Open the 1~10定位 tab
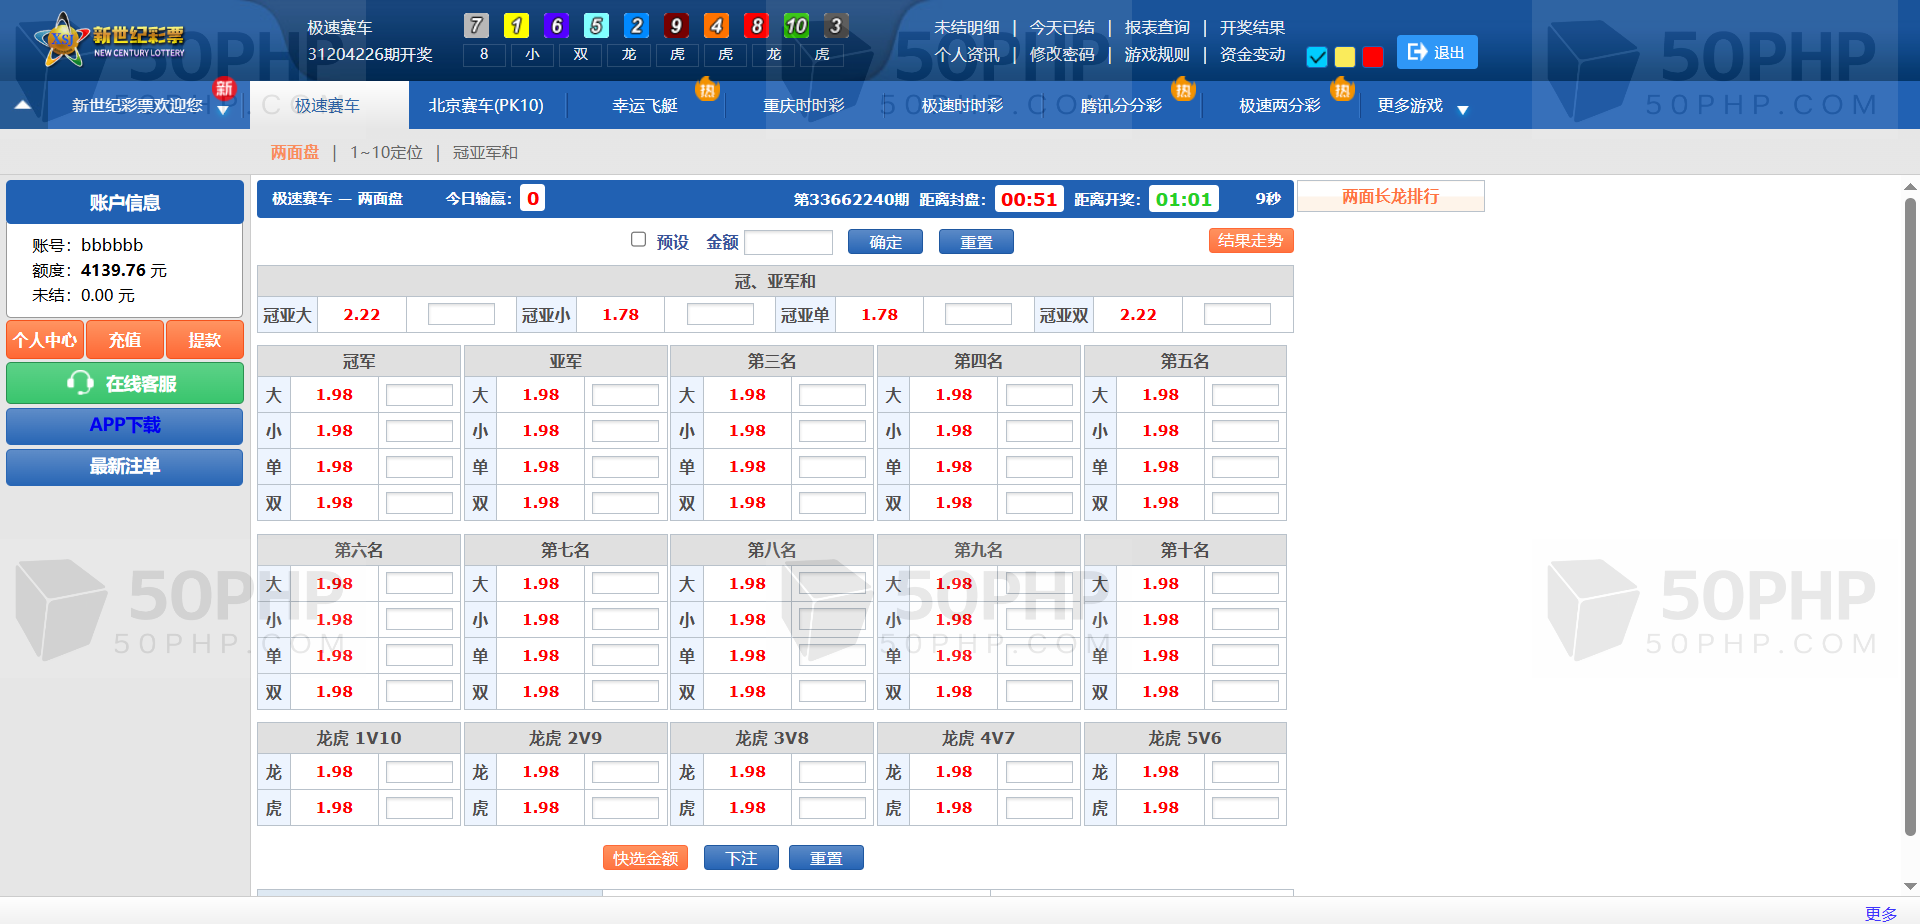Screen dimensions: 1920x924 click(386, 152)
